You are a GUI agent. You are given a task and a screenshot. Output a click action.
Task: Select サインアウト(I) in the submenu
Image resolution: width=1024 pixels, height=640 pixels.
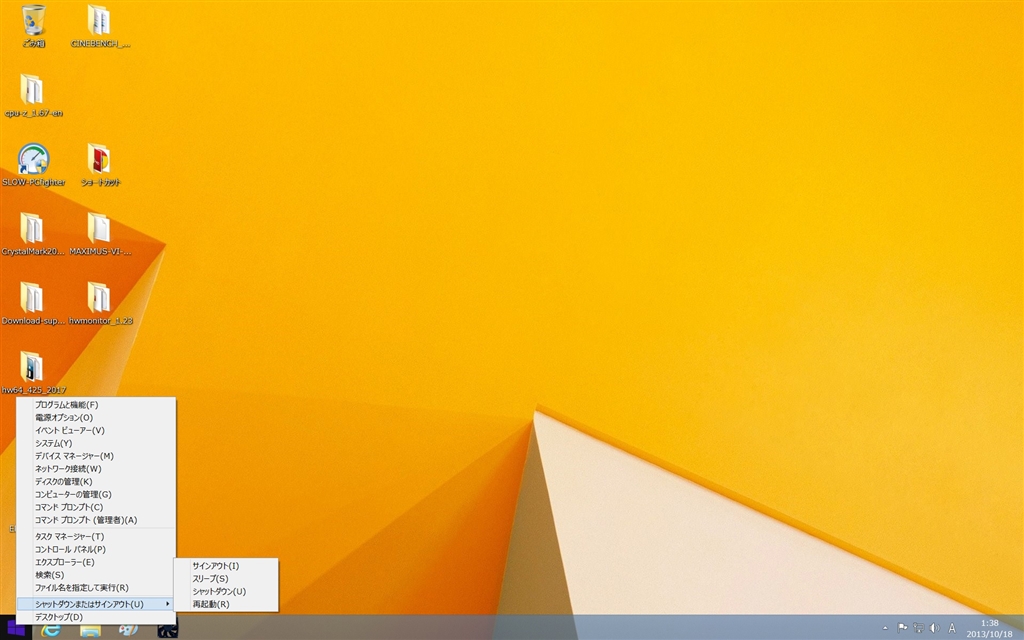226,566
